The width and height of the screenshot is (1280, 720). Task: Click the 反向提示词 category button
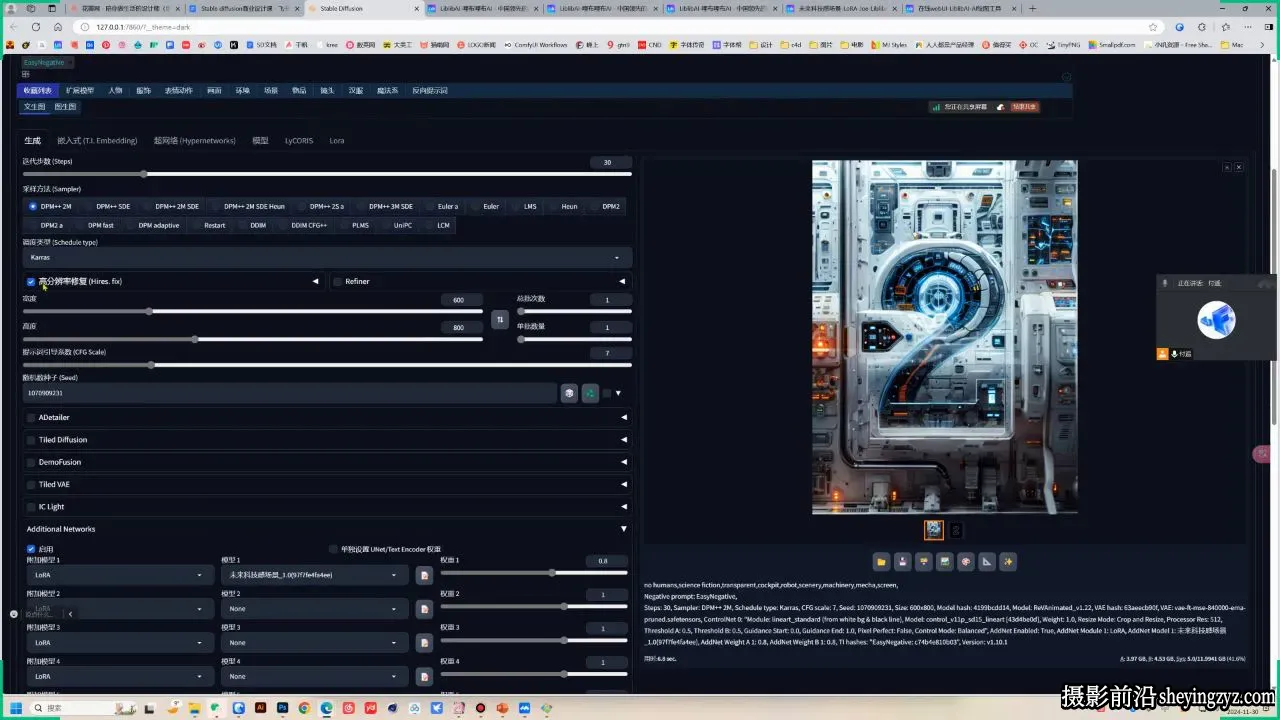430,90
